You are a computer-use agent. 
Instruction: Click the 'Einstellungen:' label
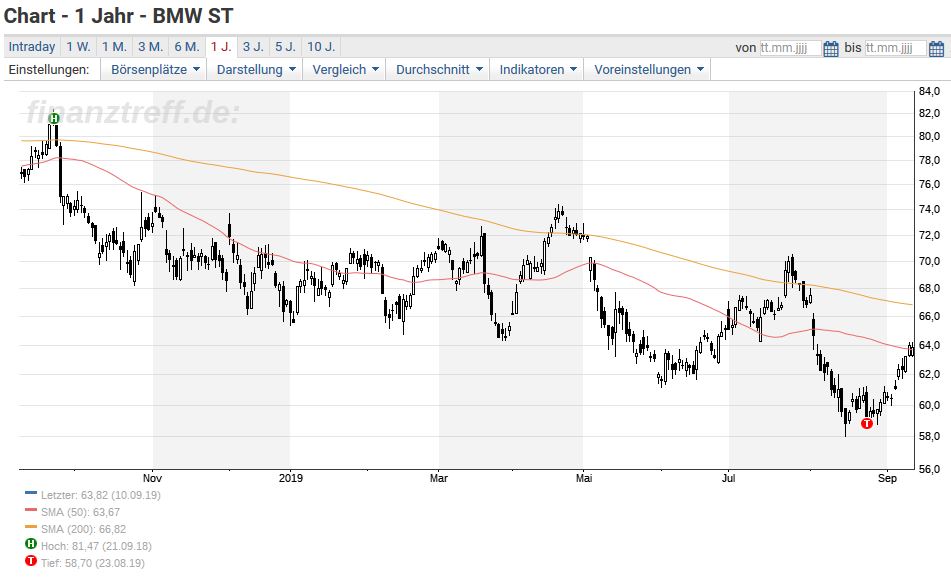(49, 70)
